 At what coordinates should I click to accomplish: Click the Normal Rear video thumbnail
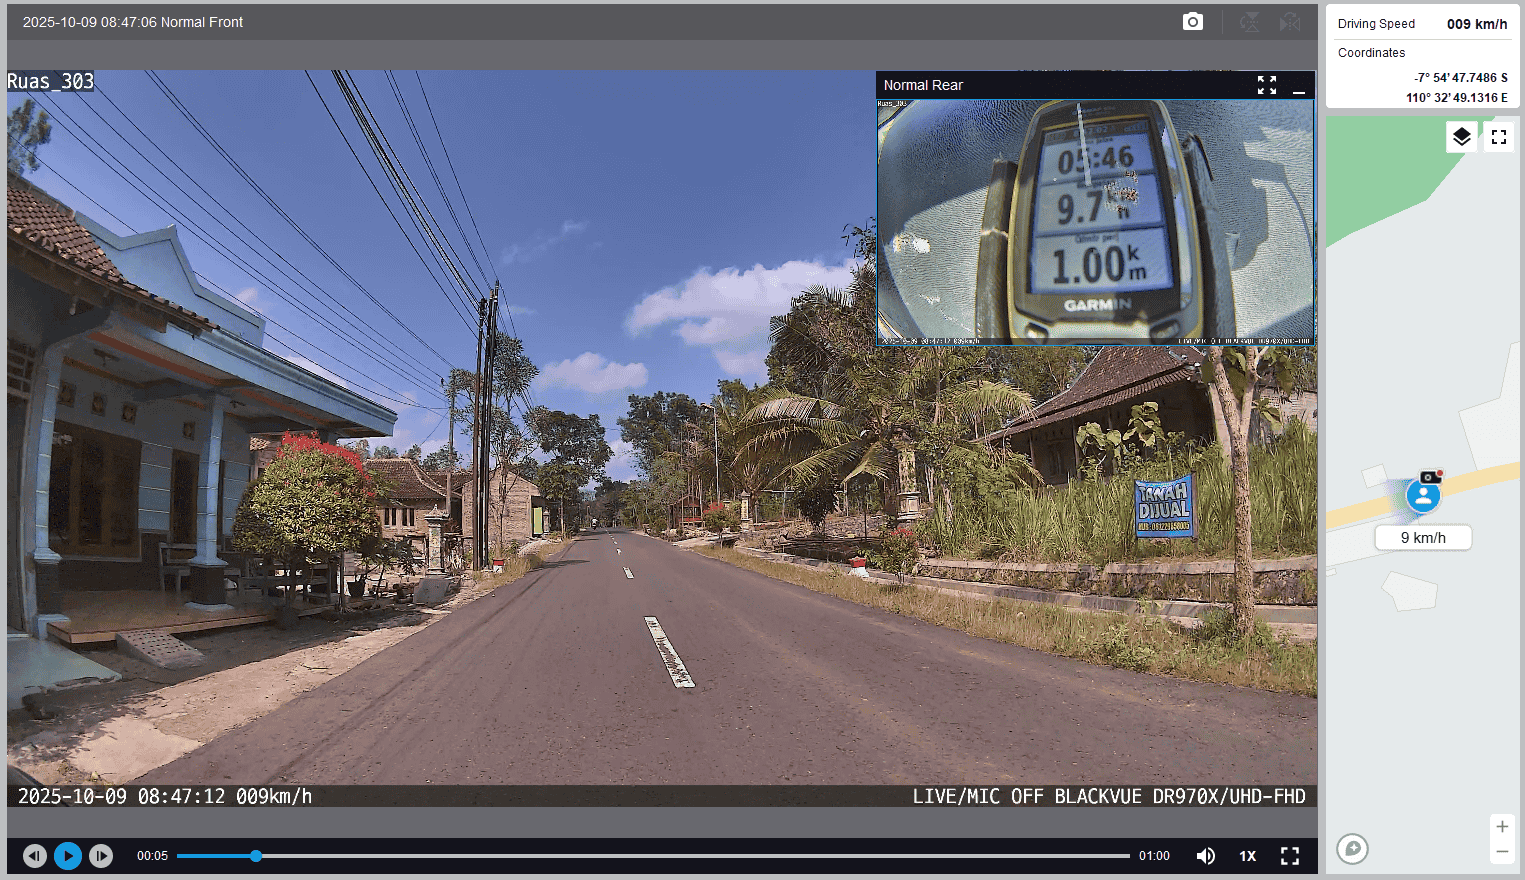(1095, 220)
